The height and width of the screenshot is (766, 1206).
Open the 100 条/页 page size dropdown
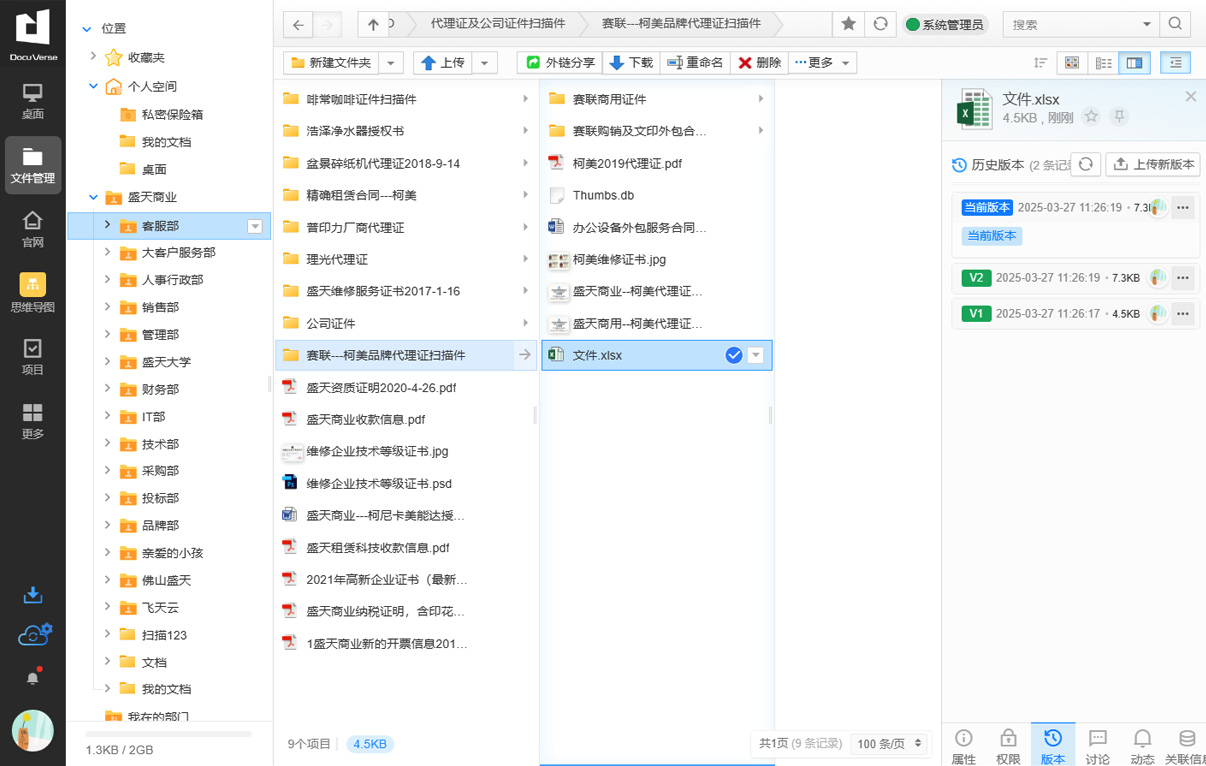click(888, 743)
